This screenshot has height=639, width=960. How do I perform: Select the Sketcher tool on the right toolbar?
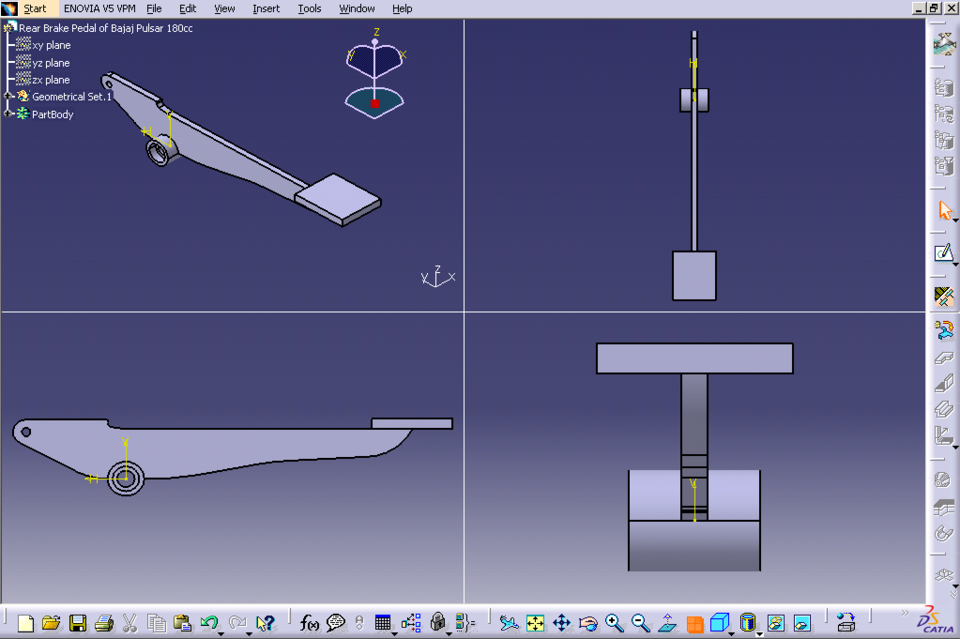click(945, 252)
